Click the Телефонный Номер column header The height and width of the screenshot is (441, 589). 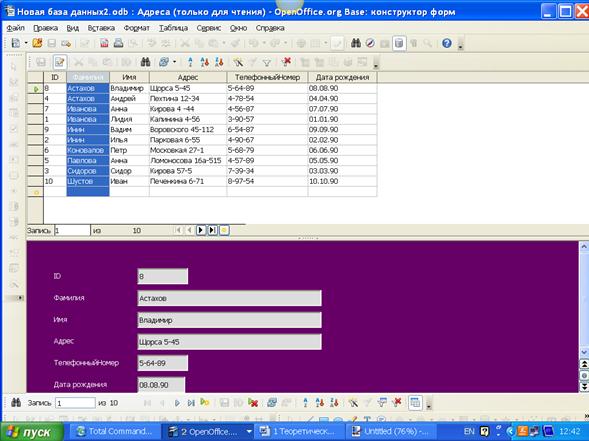pyautogui.click(x=267, y=77)
